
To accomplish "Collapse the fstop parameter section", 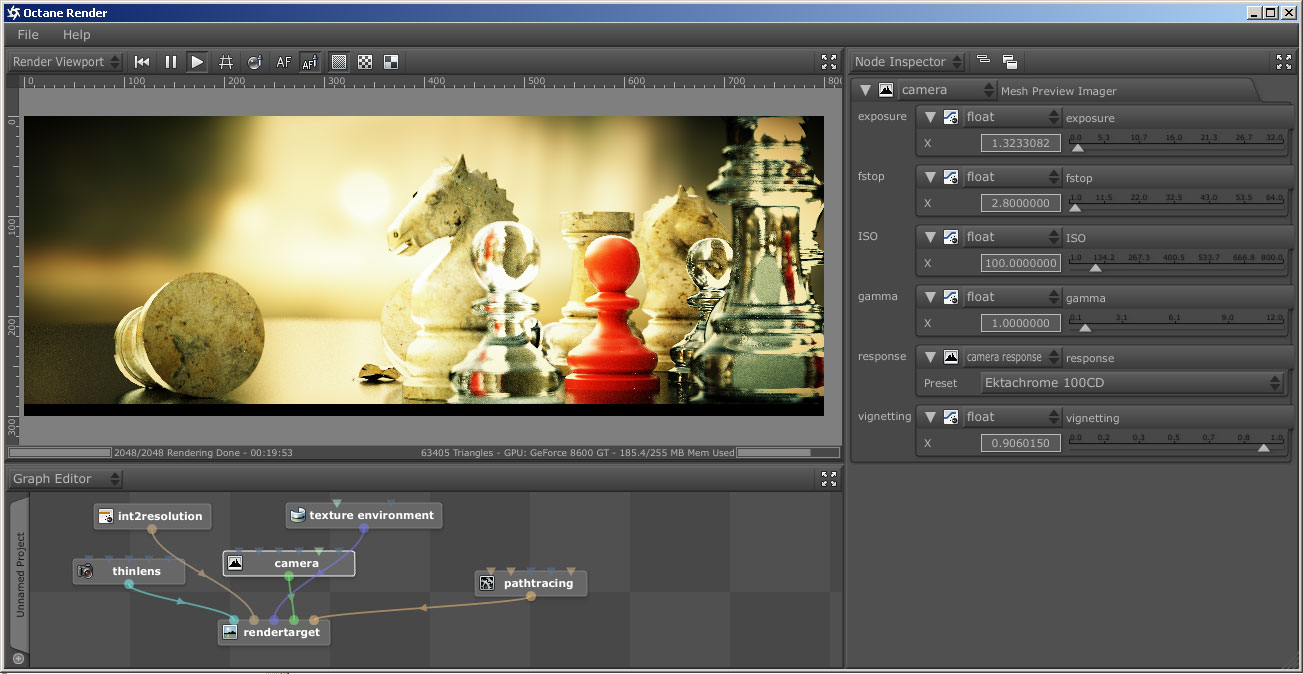I will pos(929,177).
